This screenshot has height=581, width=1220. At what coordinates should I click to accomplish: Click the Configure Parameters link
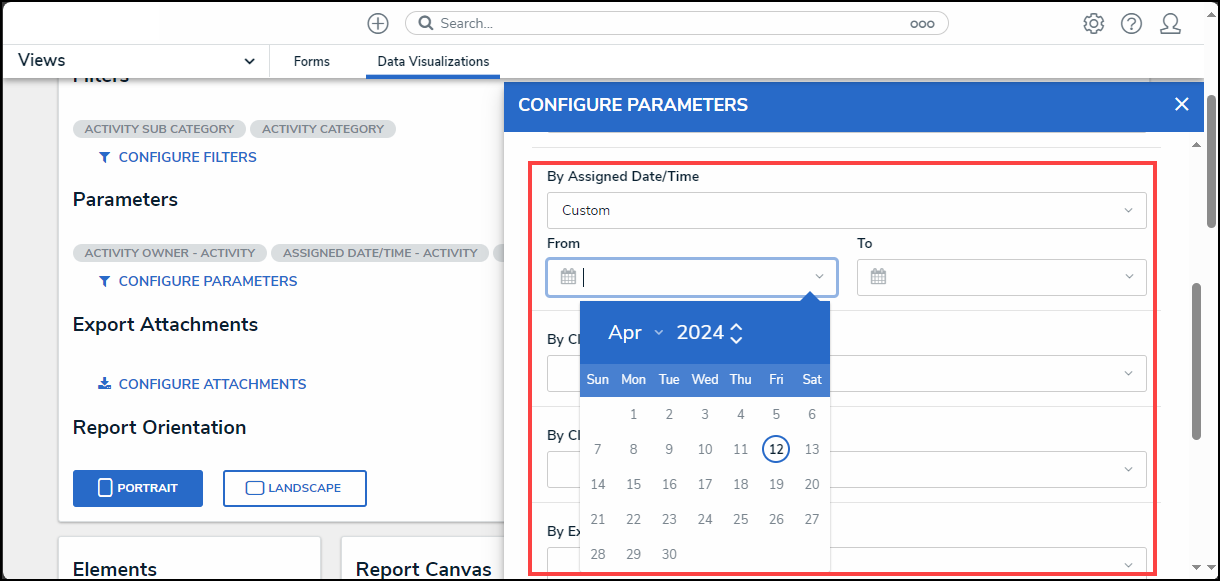[208, 281]
